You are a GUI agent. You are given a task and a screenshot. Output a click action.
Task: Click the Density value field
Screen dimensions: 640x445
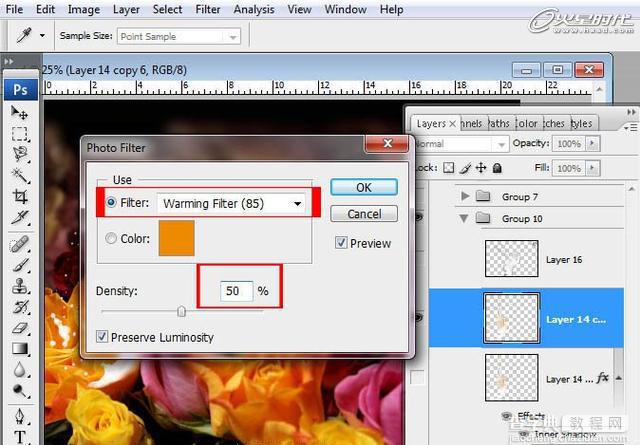pyautogui.click(x=236, y=291)
